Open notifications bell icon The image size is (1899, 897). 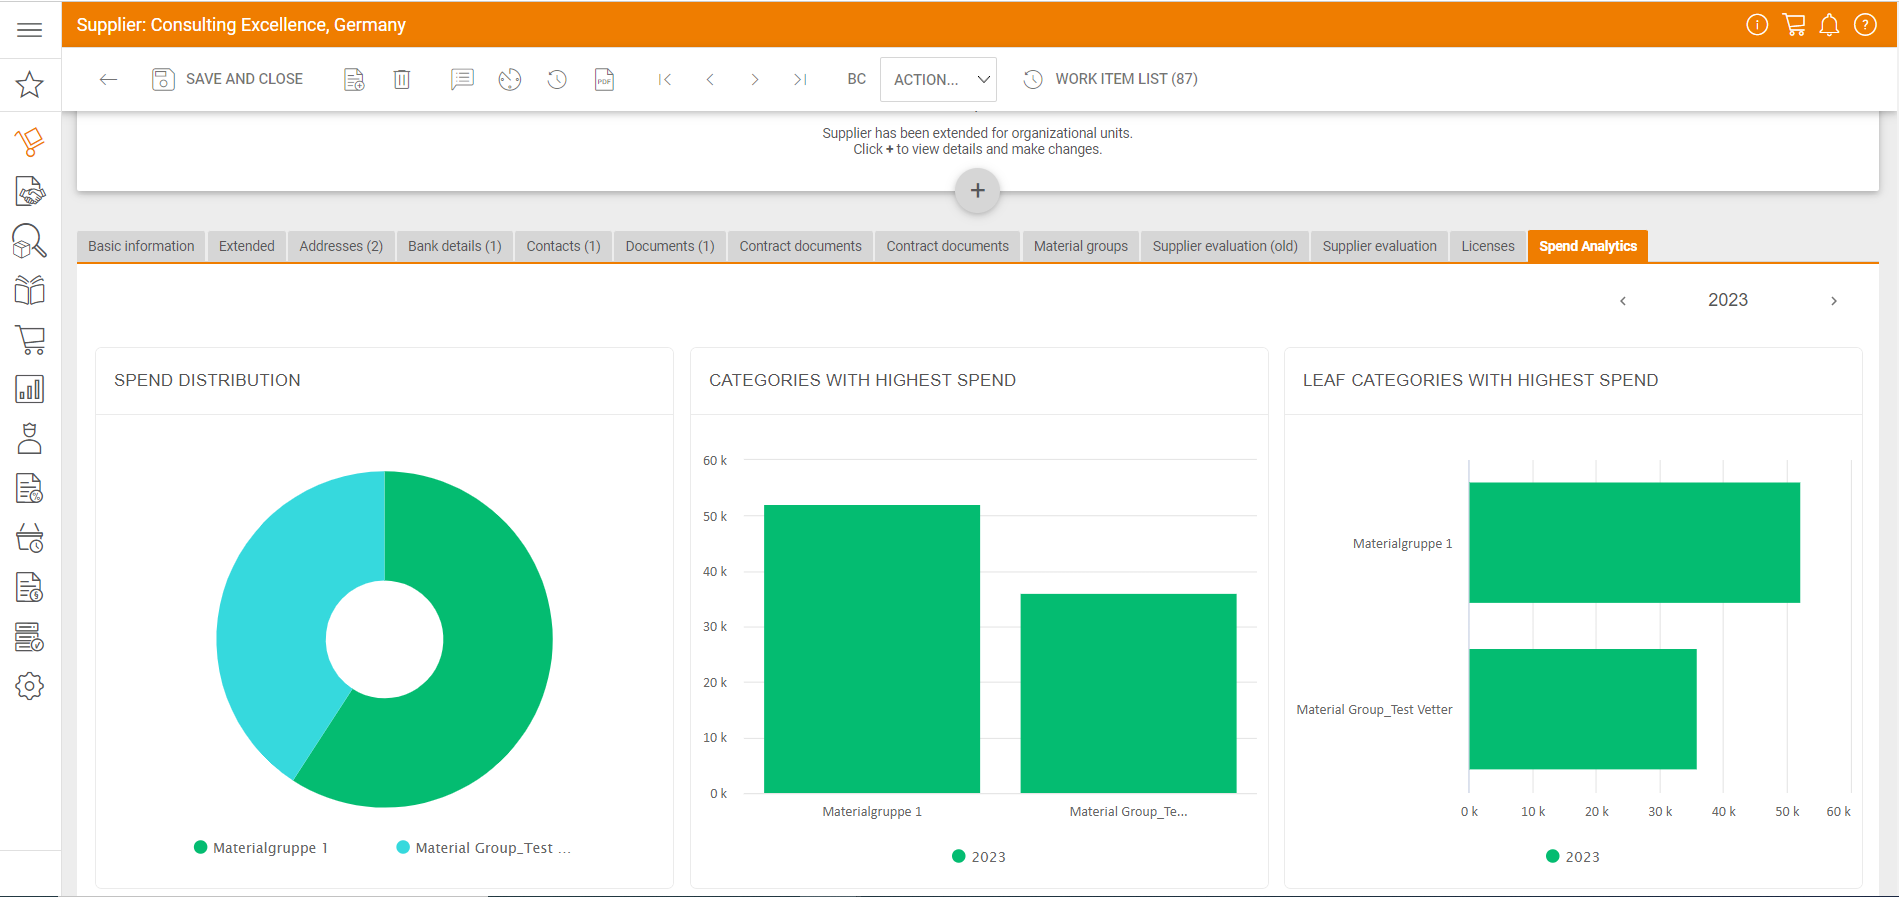pyautogui.click(x=1829, y=25)
